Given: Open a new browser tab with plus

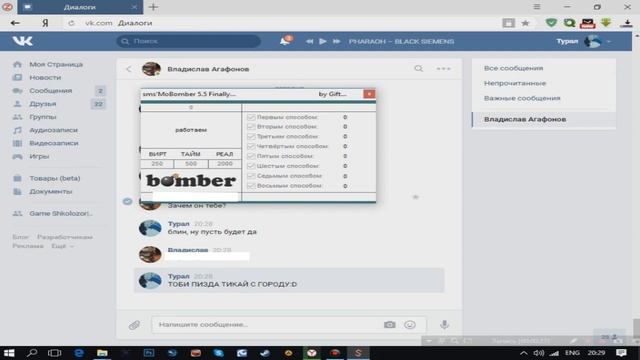Looking at the screenshot, I should (153, 7).
